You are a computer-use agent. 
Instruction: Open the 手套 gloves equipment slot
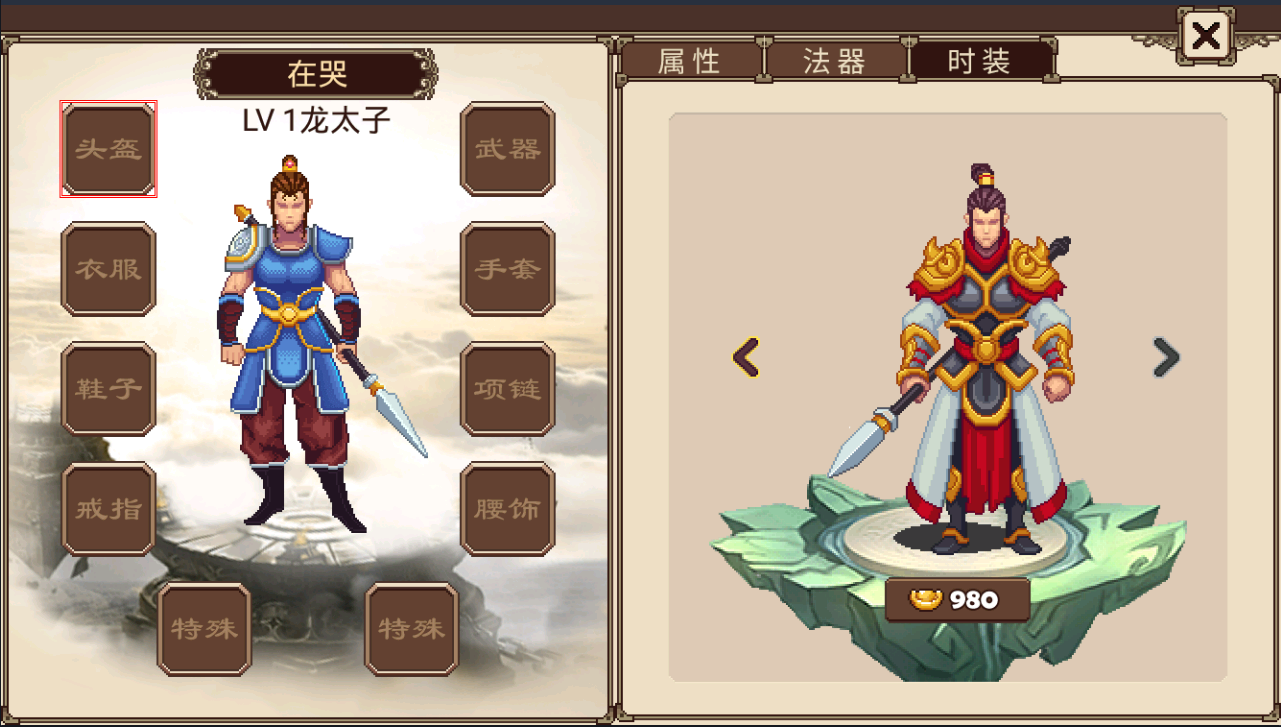click(507, 269)
